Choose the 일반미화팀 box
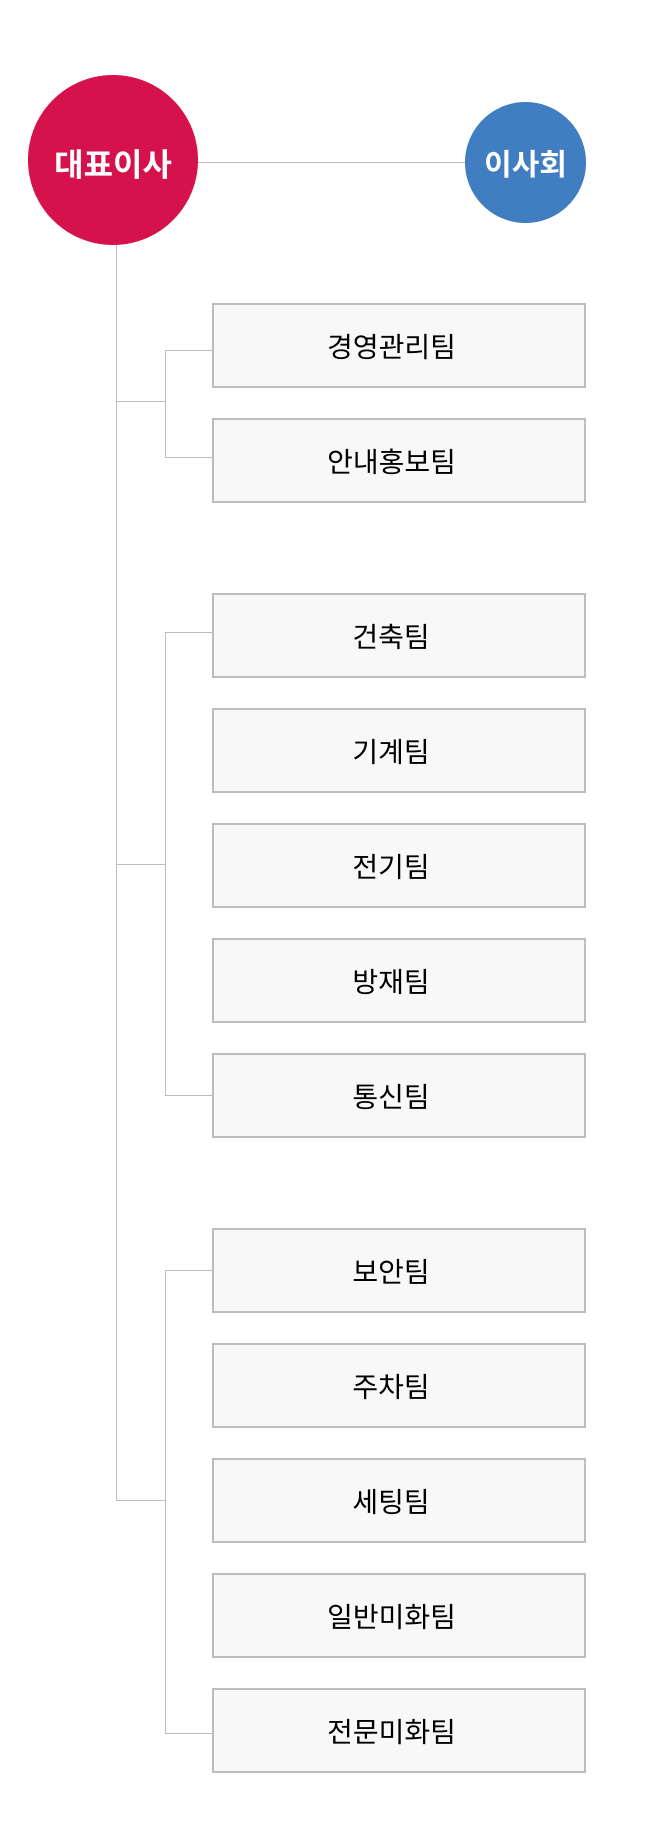Viewport: 650px width, 1848px height. pyautogui.click(x=399, y=1616)
